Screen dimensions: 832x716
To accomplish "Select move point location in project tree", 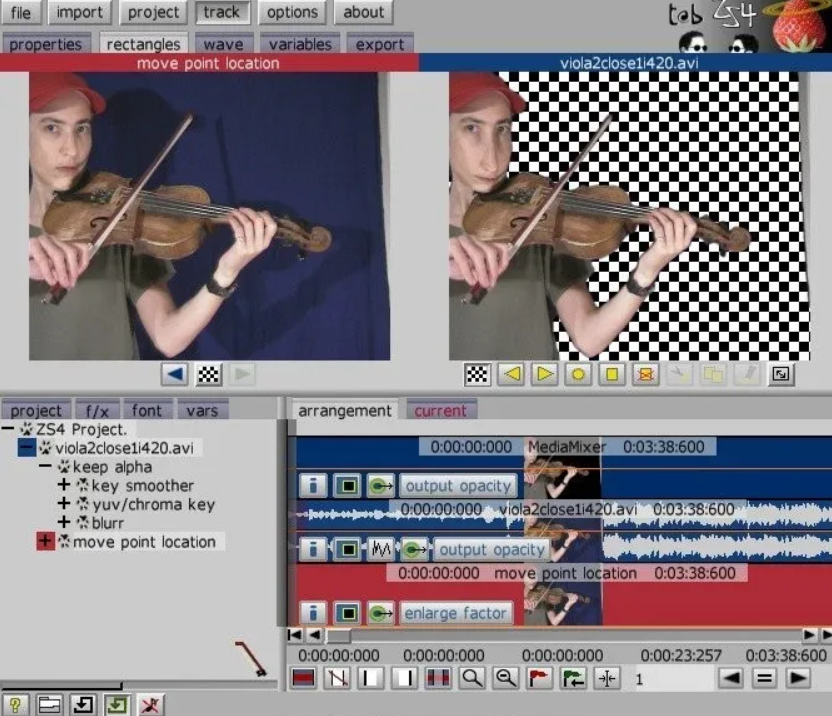I will [144, 542].
